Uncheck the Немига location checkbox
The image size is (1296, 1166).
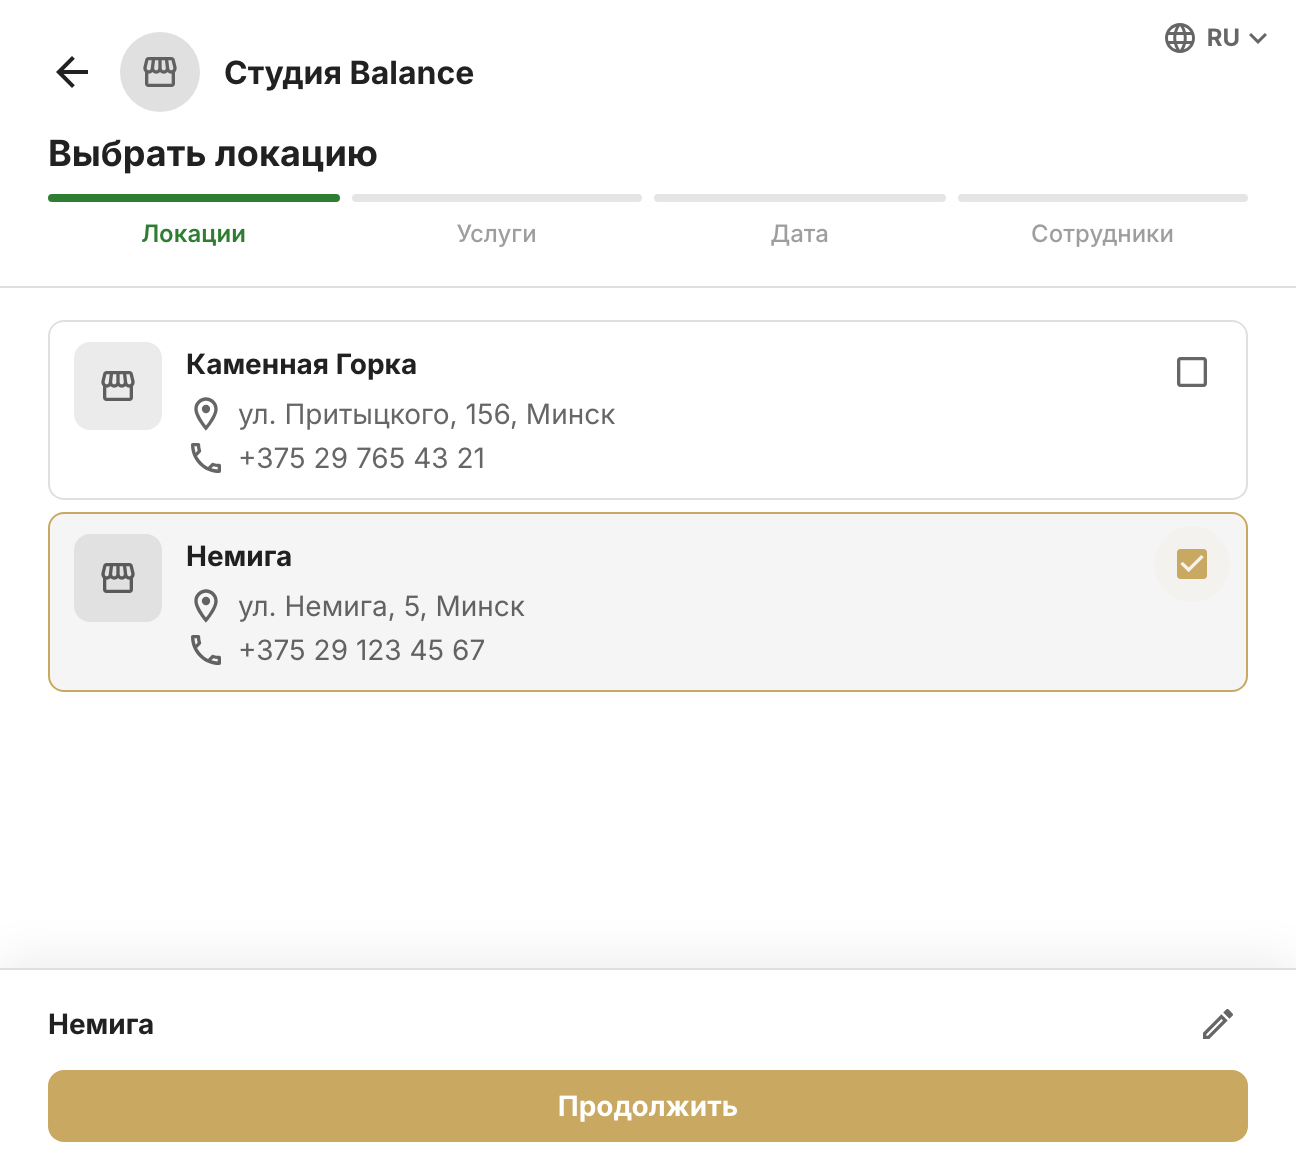tap(1192, 564)
